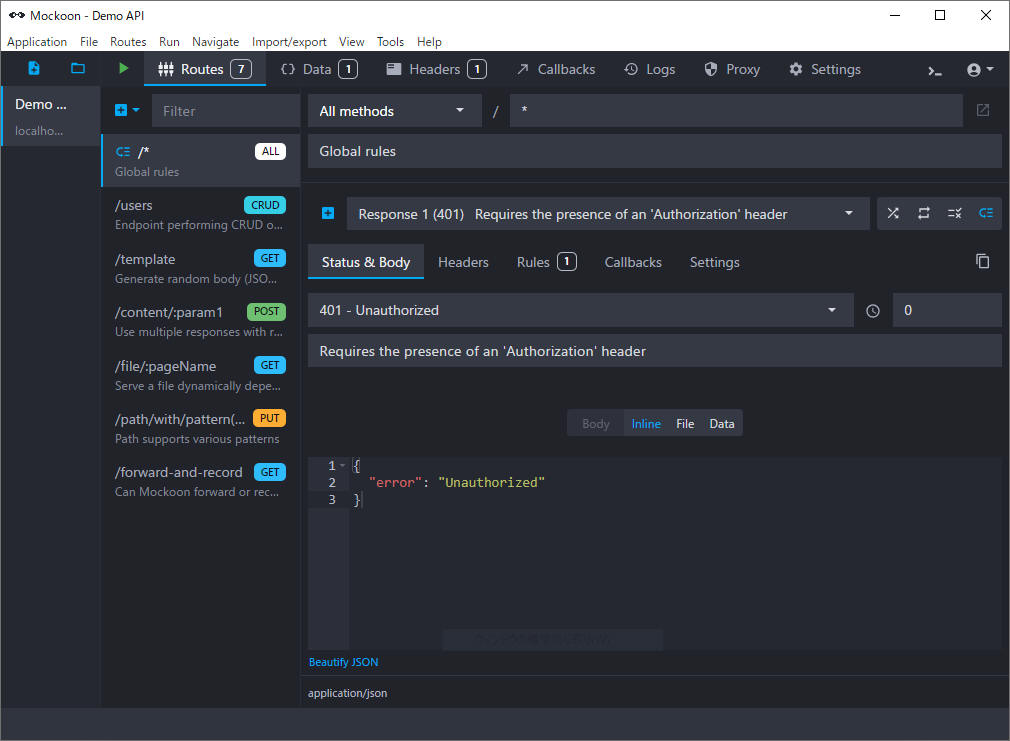Image resolution: width=1010 pixels, height=741 pixels.
Task: Toggle random response mode
Action: click(893, 213)
